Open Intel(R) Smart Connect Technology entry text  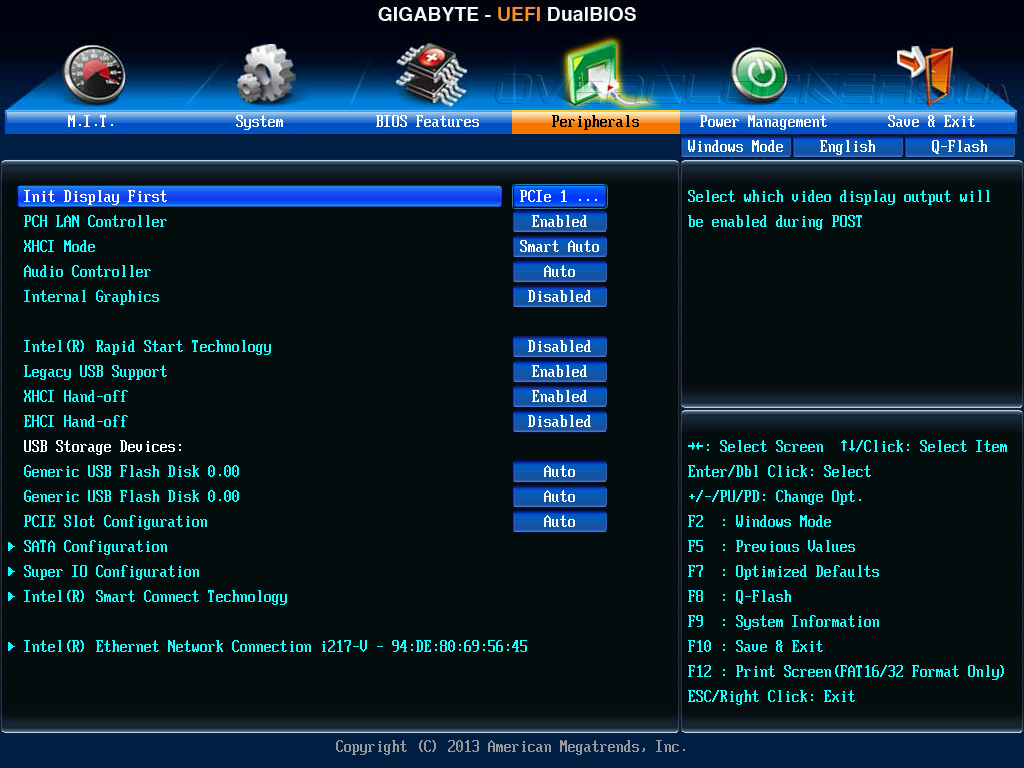[x=155, y=596]
